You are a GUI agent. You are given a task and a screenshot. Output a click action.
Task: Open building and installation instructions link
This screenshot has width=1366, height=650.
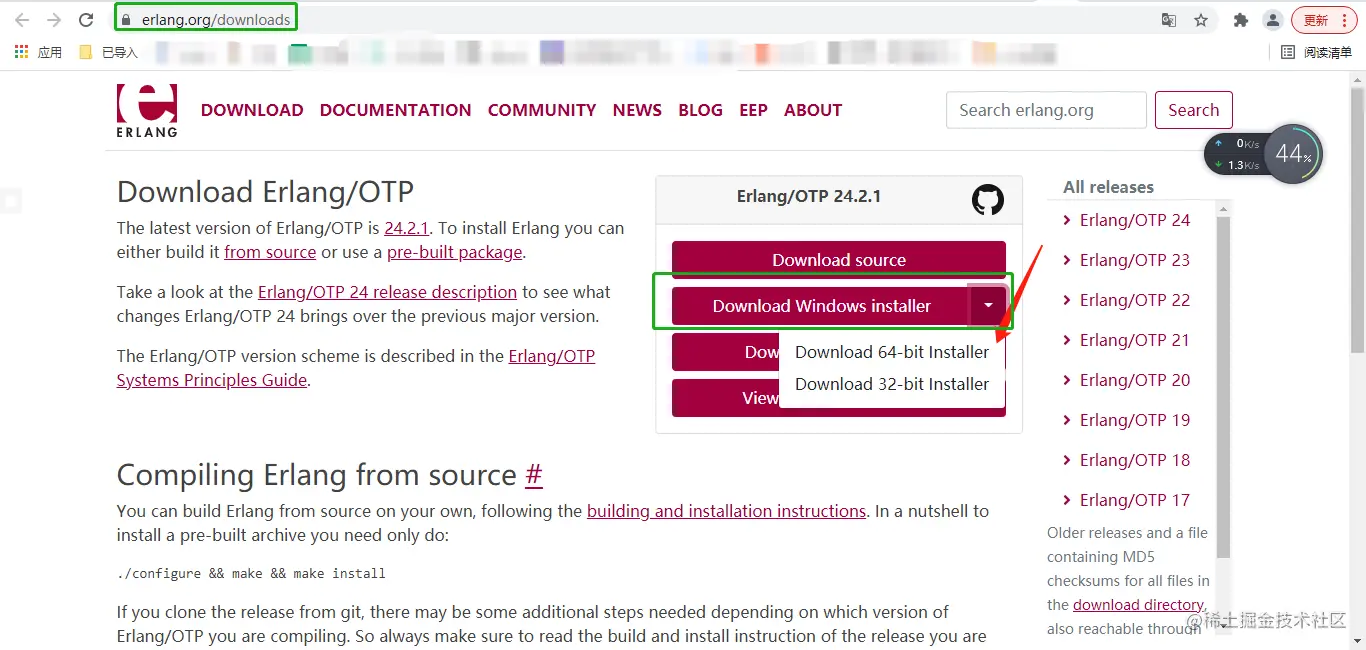726,511
